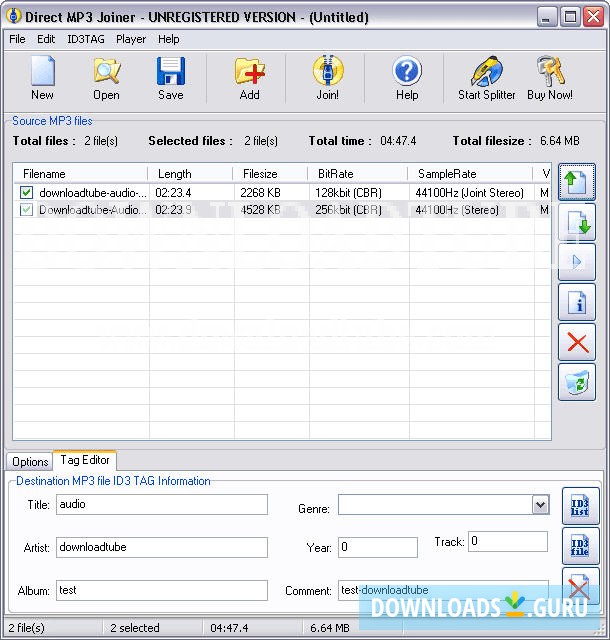The height and width of the screenshot is (640, 610).
Task: Remove selected file with red X icon
Action: [x=577, y=342]
